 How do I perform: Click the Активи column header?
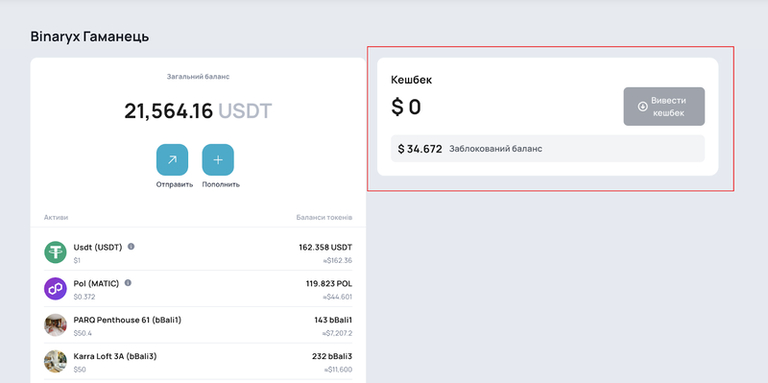tap(56, 217)
